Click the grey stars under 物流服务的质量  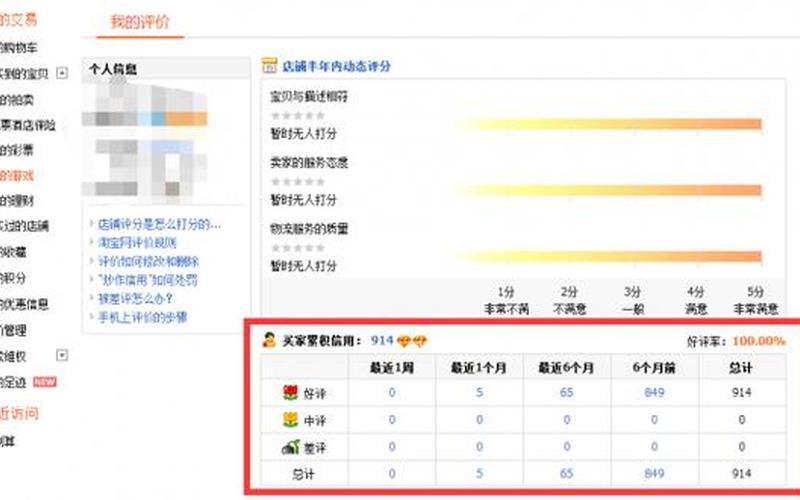298,248
